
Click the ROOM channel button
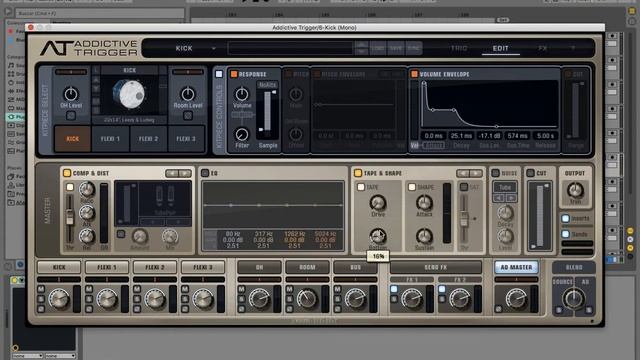pyautogui.click(x=307, y=267)
